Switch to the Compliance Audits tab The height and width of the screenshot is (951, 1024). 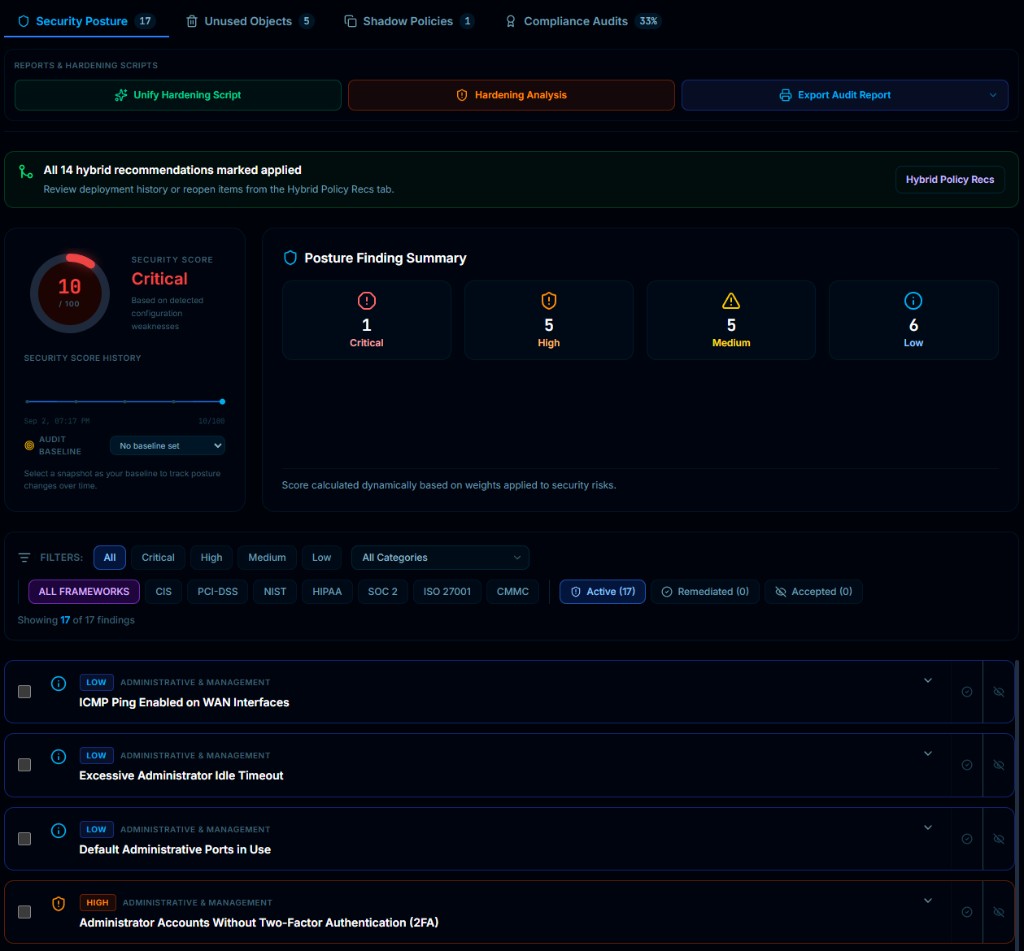click(583, 21)
